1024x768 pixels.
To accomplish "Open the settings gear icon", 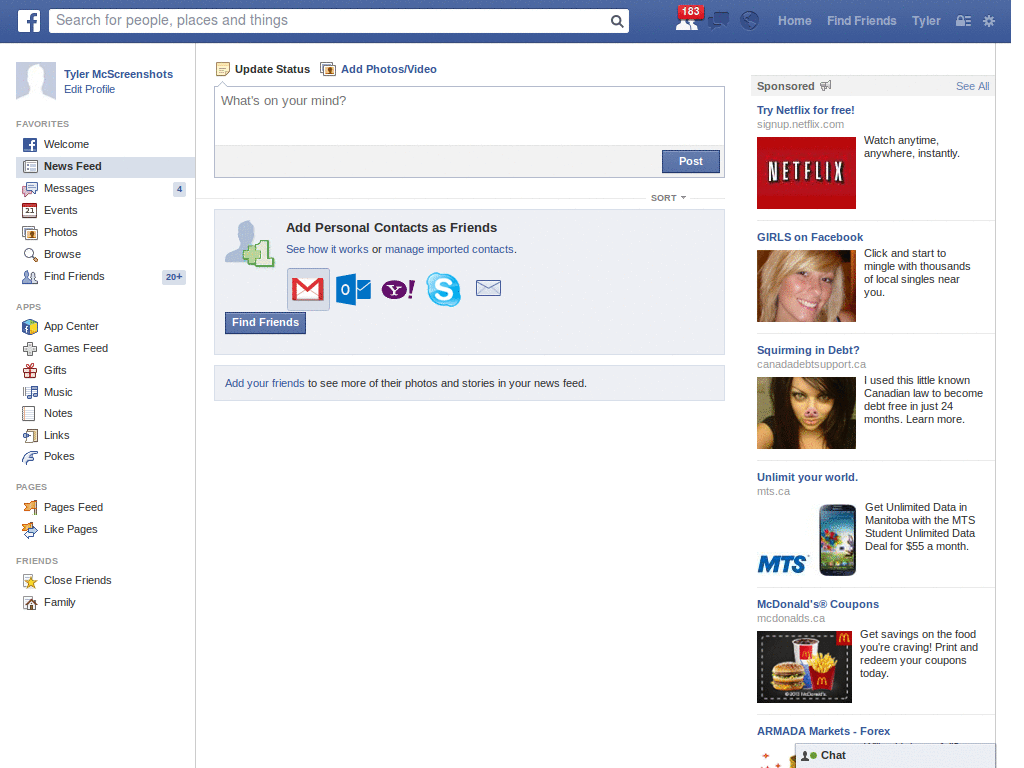I will [989, 21].
